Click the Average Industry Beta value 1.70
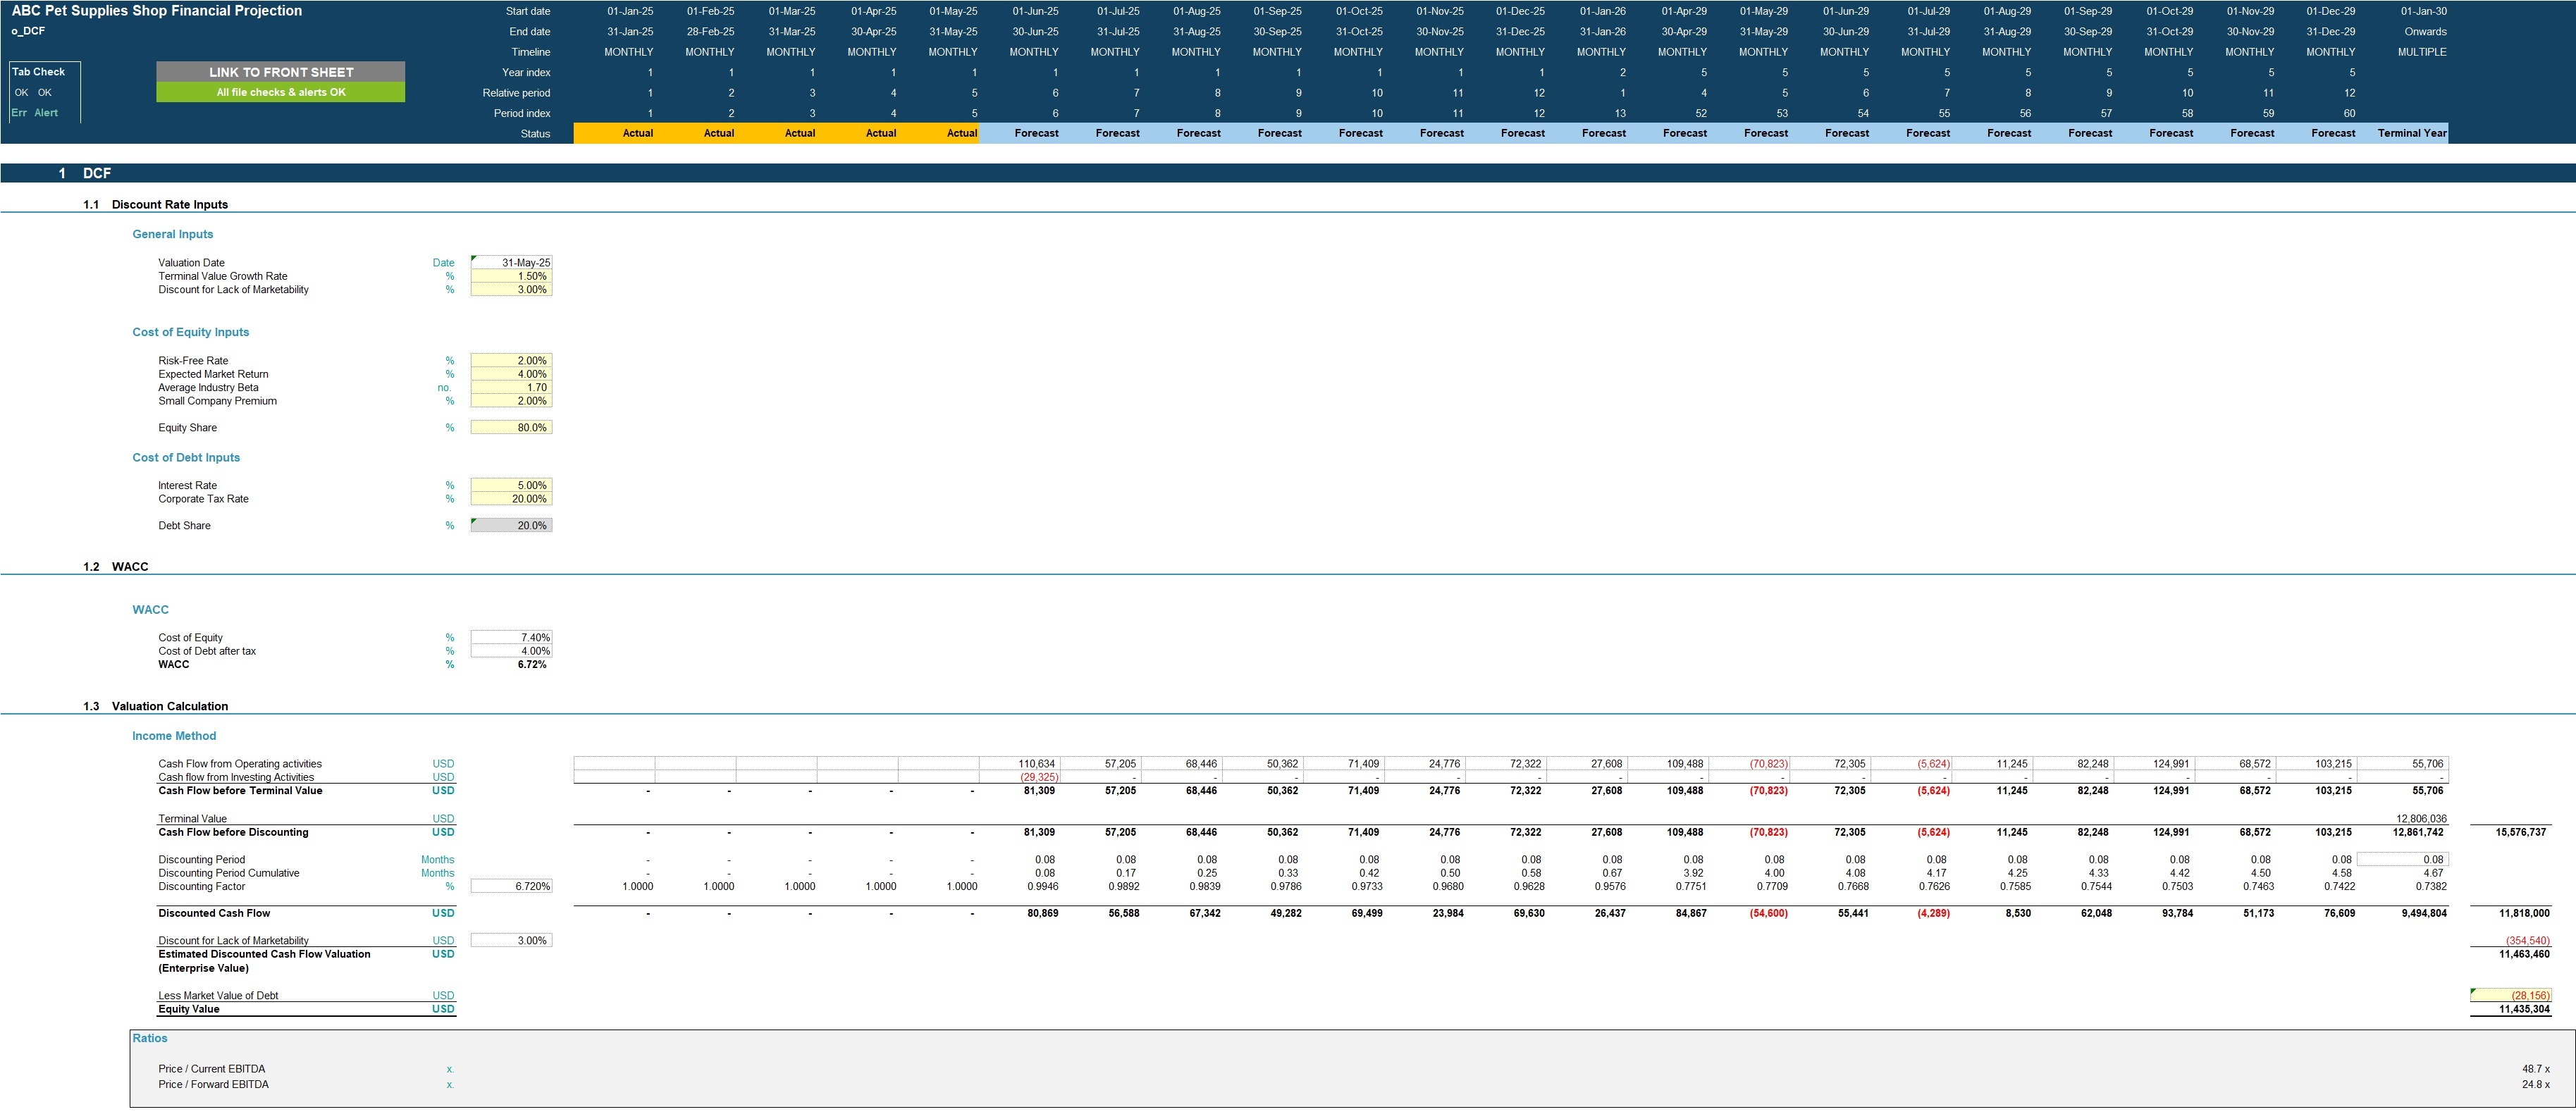This screenshot has width=2576, height=1119. click(511, 388)
